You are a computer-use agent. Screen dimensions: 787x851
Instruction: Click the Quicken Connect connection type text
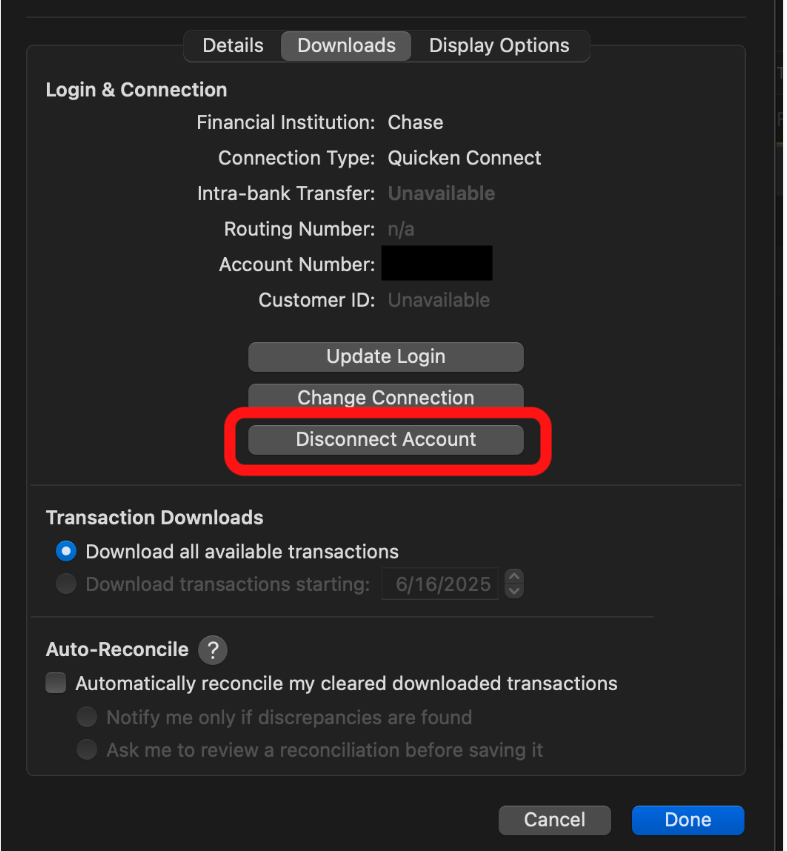464,158
